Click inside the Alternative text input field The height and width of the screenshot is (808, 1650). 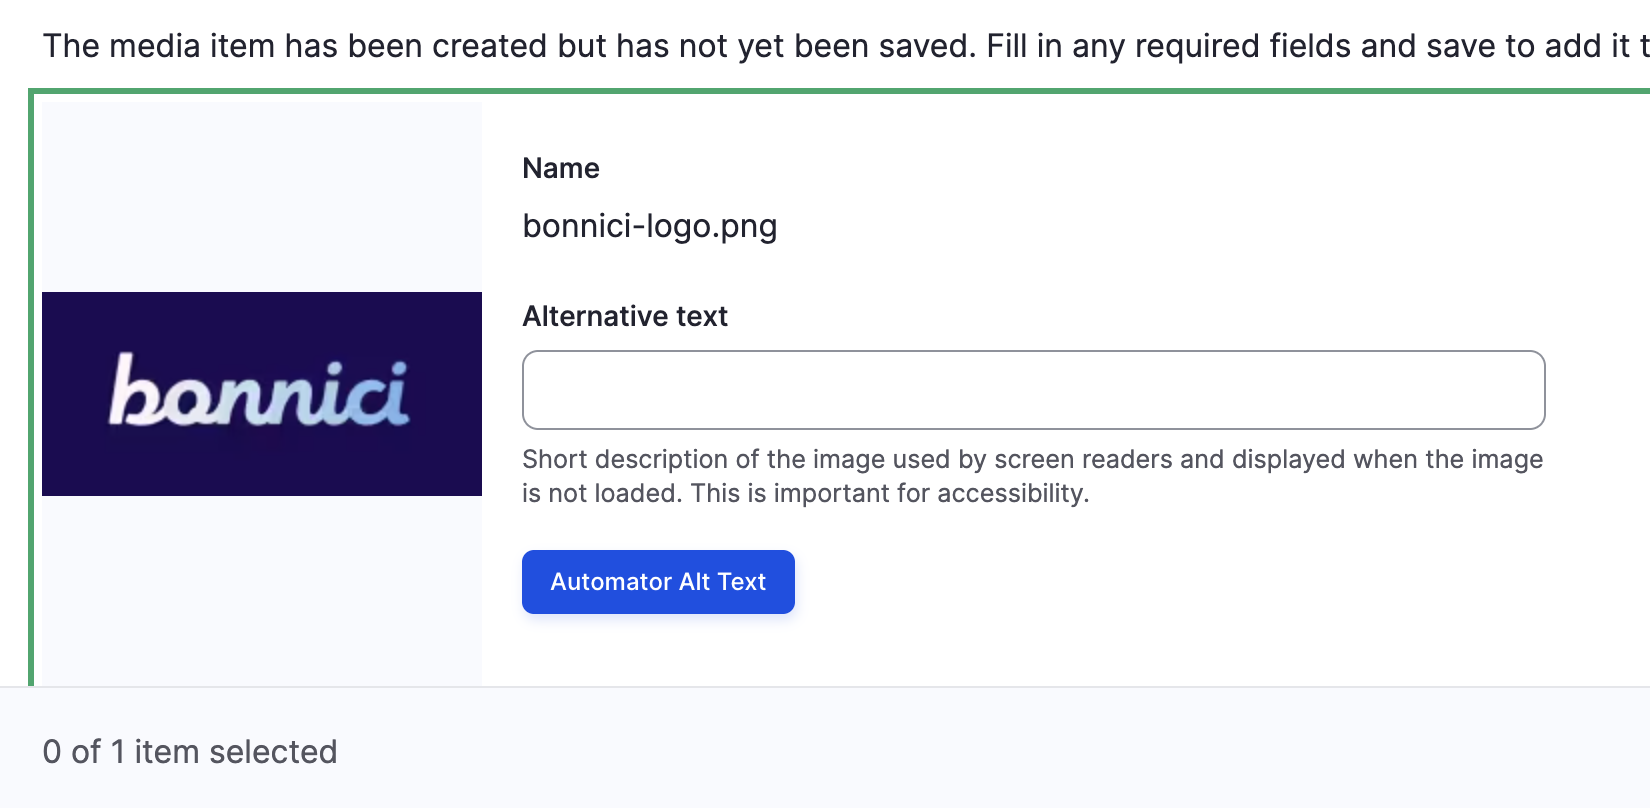(x=1030, y=390)
